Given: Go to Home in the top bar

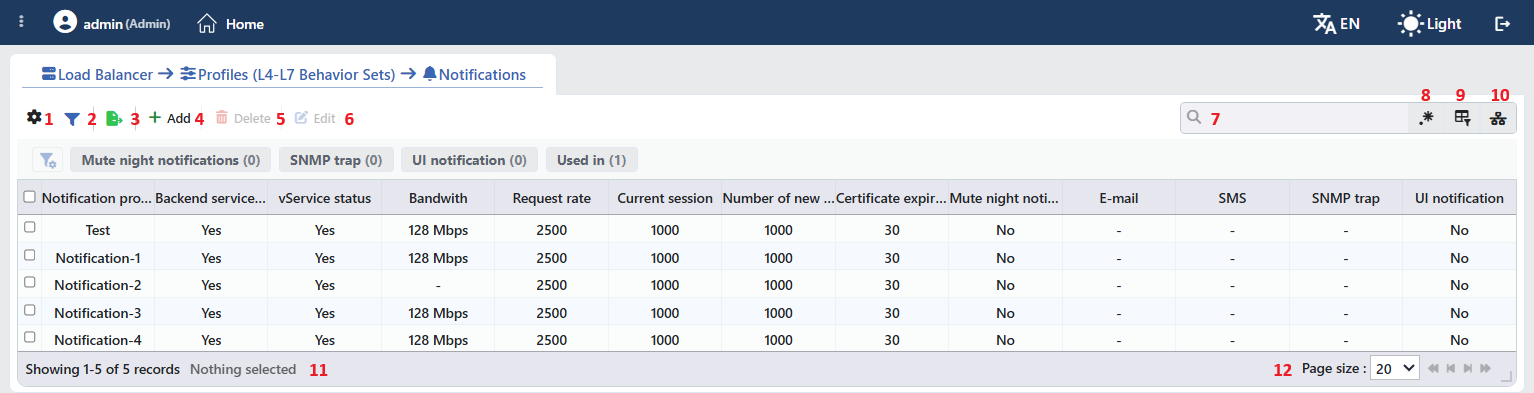Looking at the screenshot, I should tap(231, 23).
